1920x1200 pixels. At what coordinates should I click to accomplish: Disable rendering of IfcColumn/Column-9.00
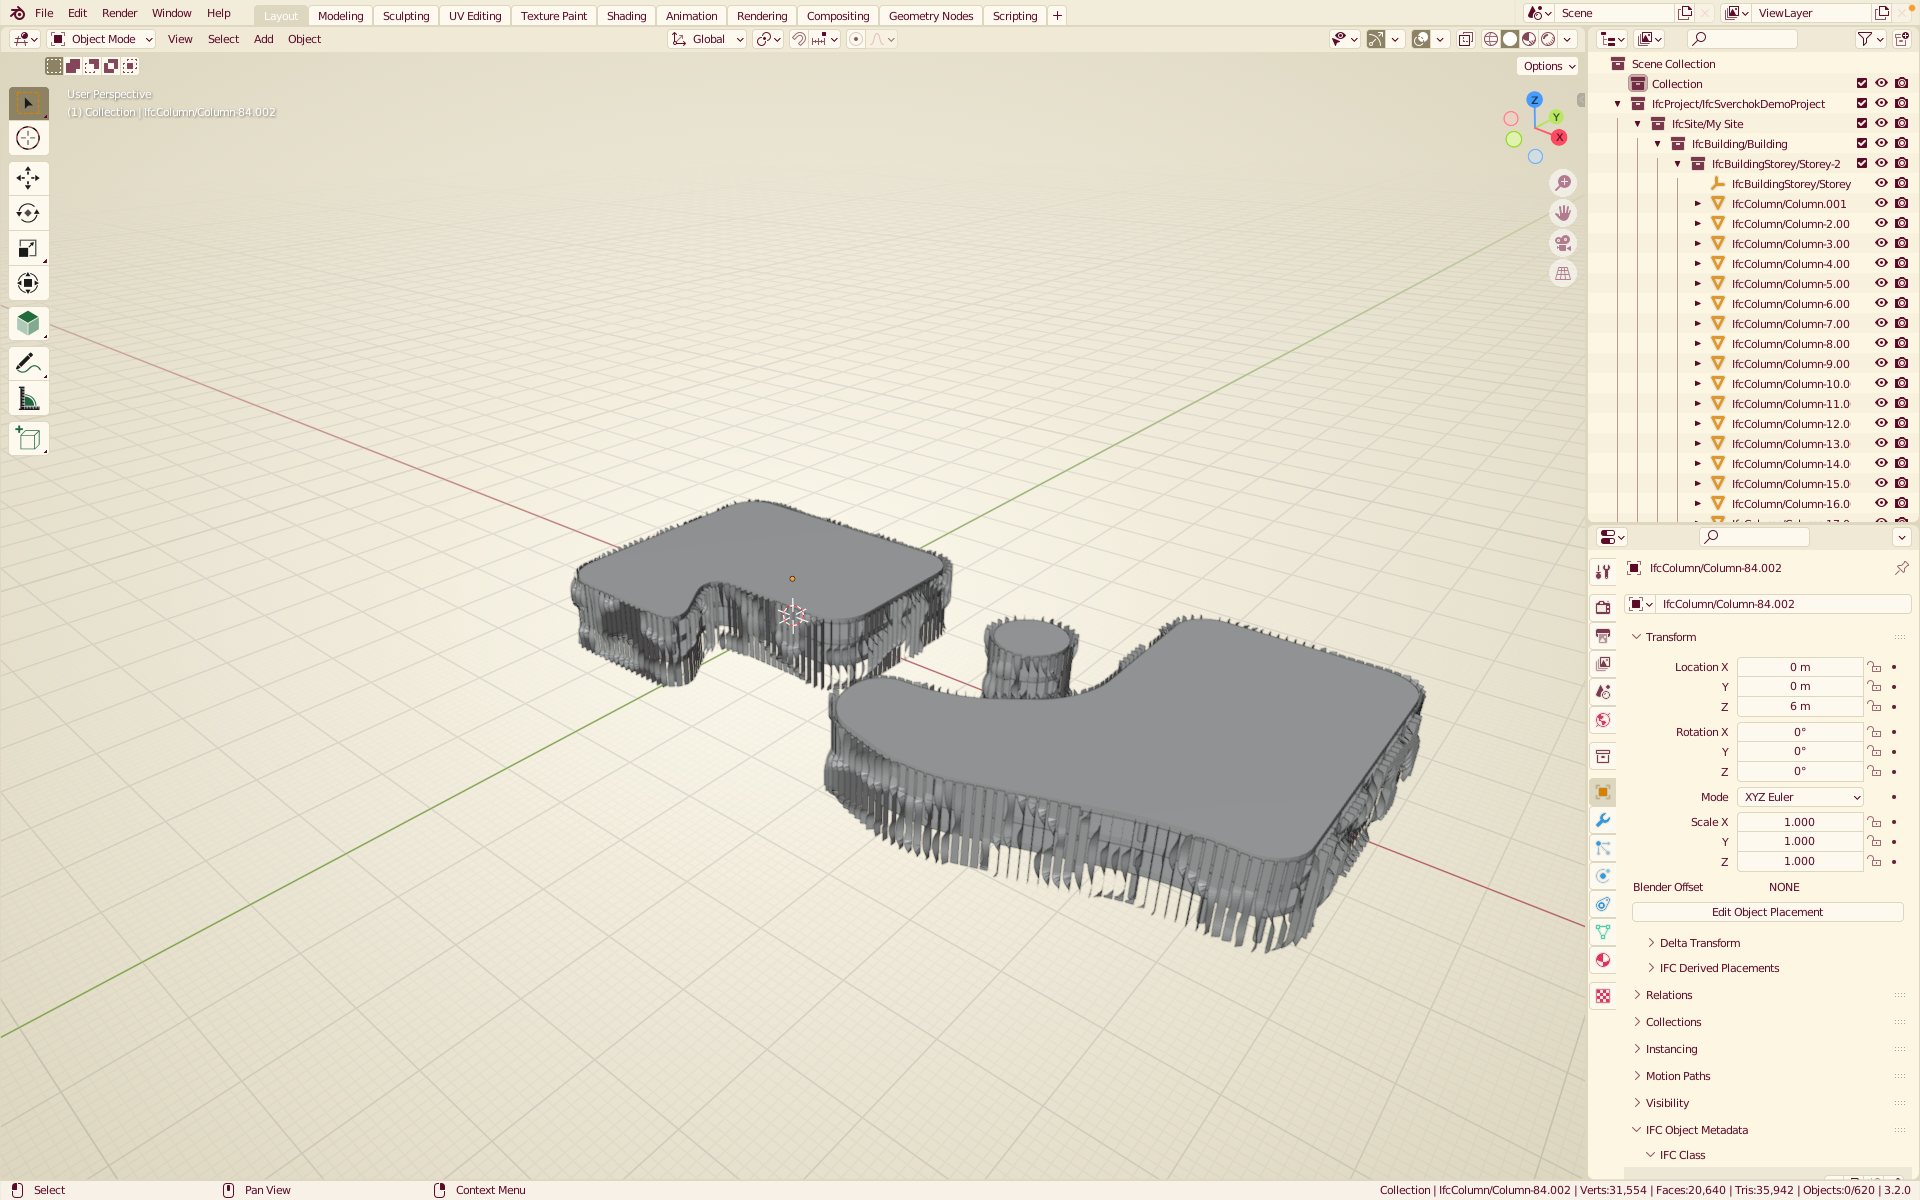coord(1901,363)
